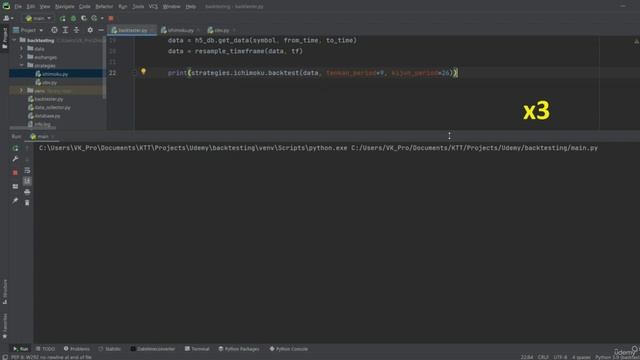Switch to ichimoku.py editor tab
This screenshot has height=360, width=640.
coord(180,30)
